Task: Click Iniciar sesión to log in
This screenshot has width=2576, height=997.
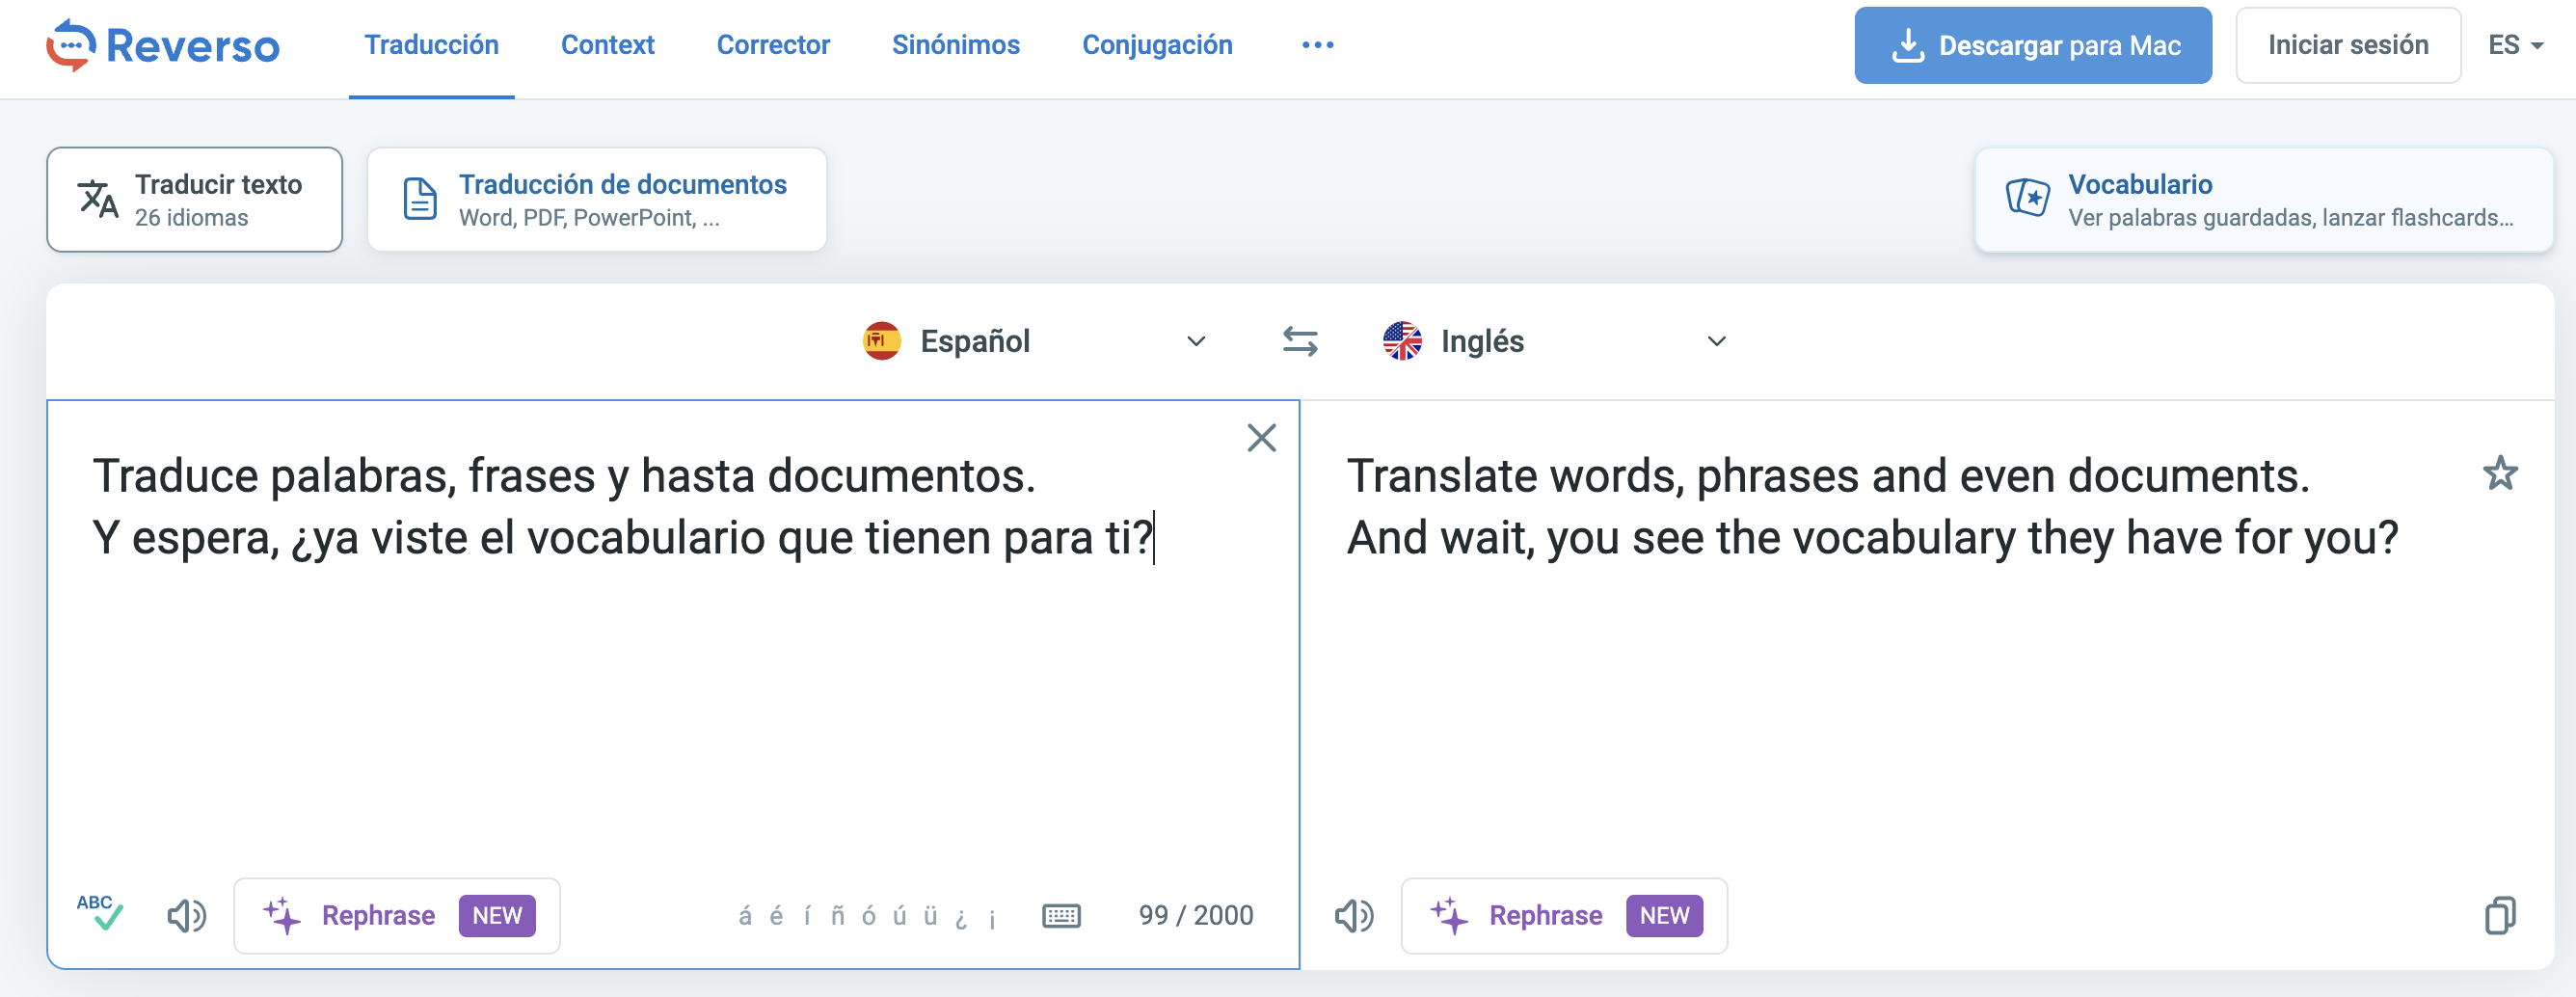Action: pyautogui.click(x=2348, y=44)
